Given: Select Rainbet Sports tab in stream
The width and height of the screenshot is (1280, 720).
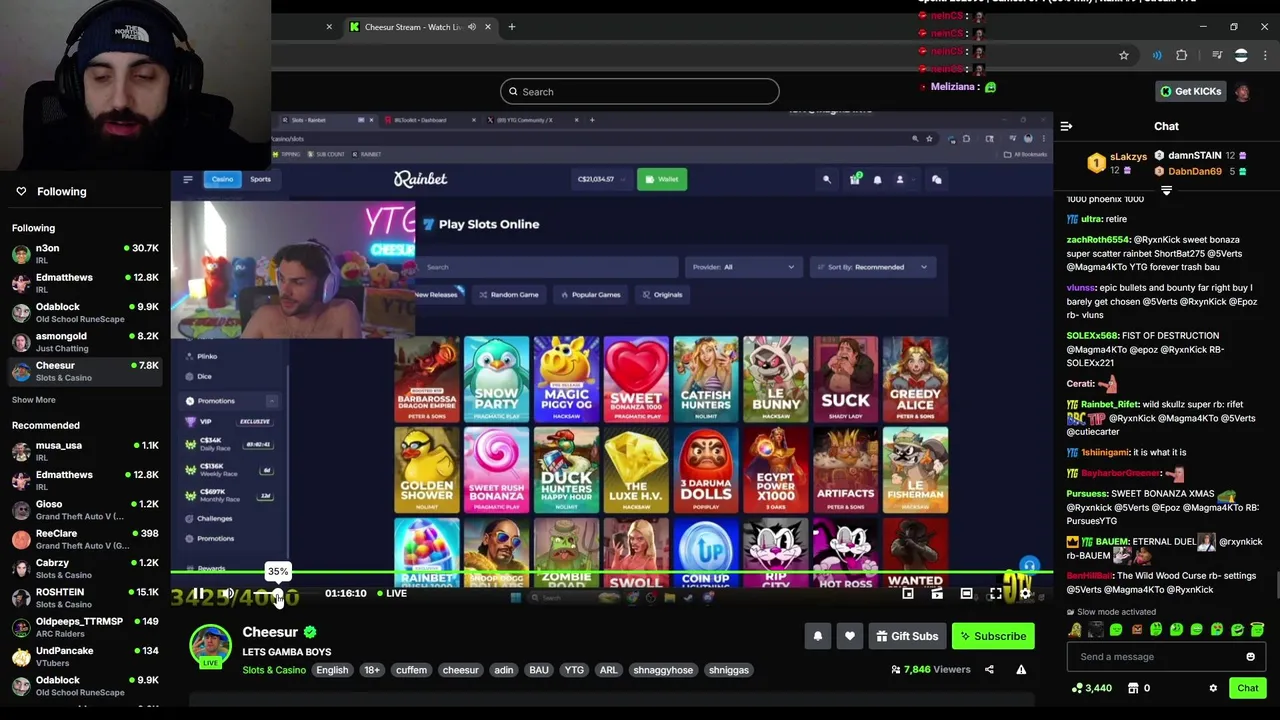Looking at the screenshot, I should (260, 179).
